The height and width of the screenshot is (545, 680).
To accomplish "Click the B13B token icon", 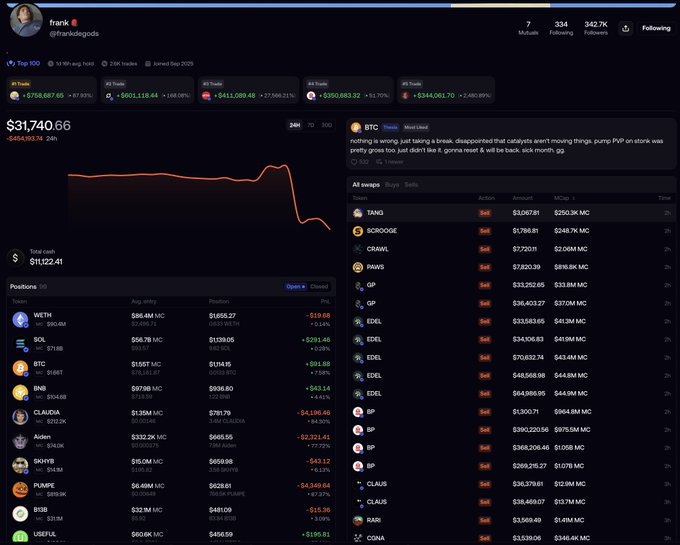I will click(20, 514).
